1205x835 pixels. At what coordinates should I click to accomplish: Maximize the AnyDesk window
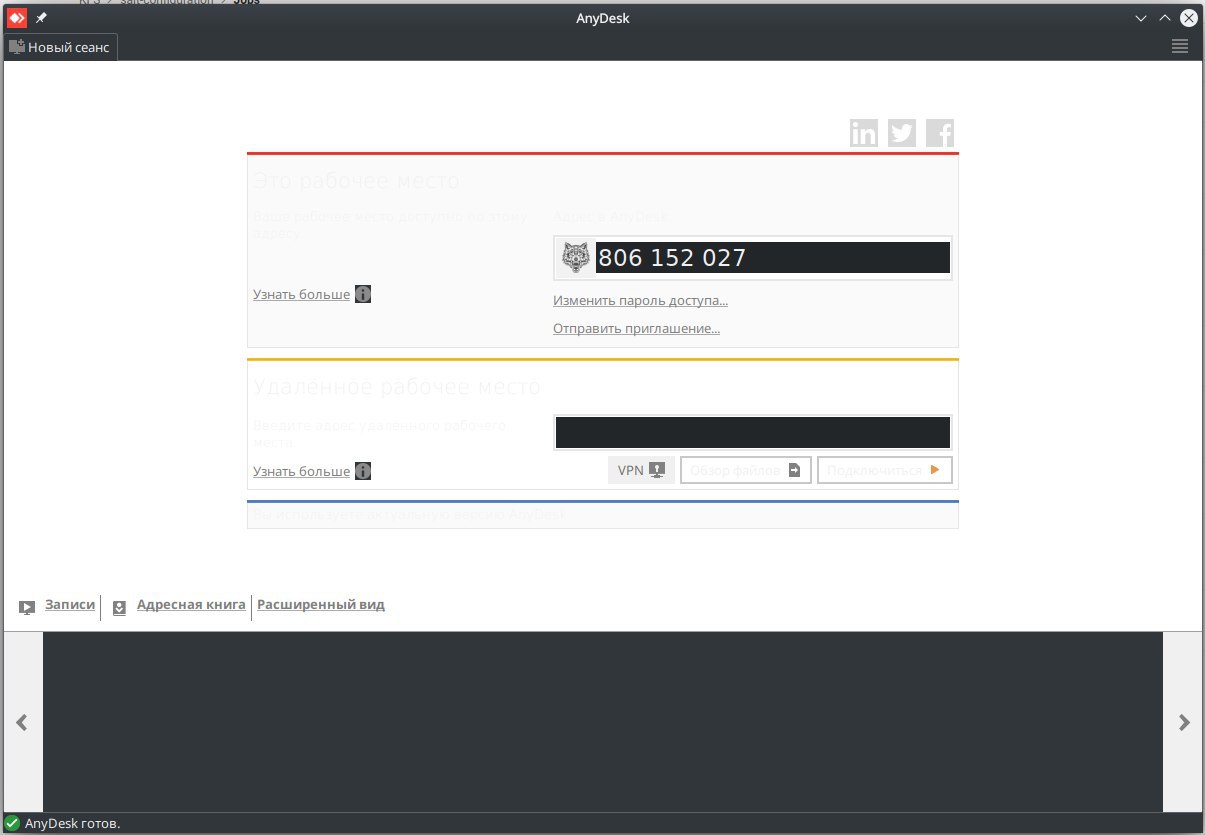click(x=1164, y=18)
